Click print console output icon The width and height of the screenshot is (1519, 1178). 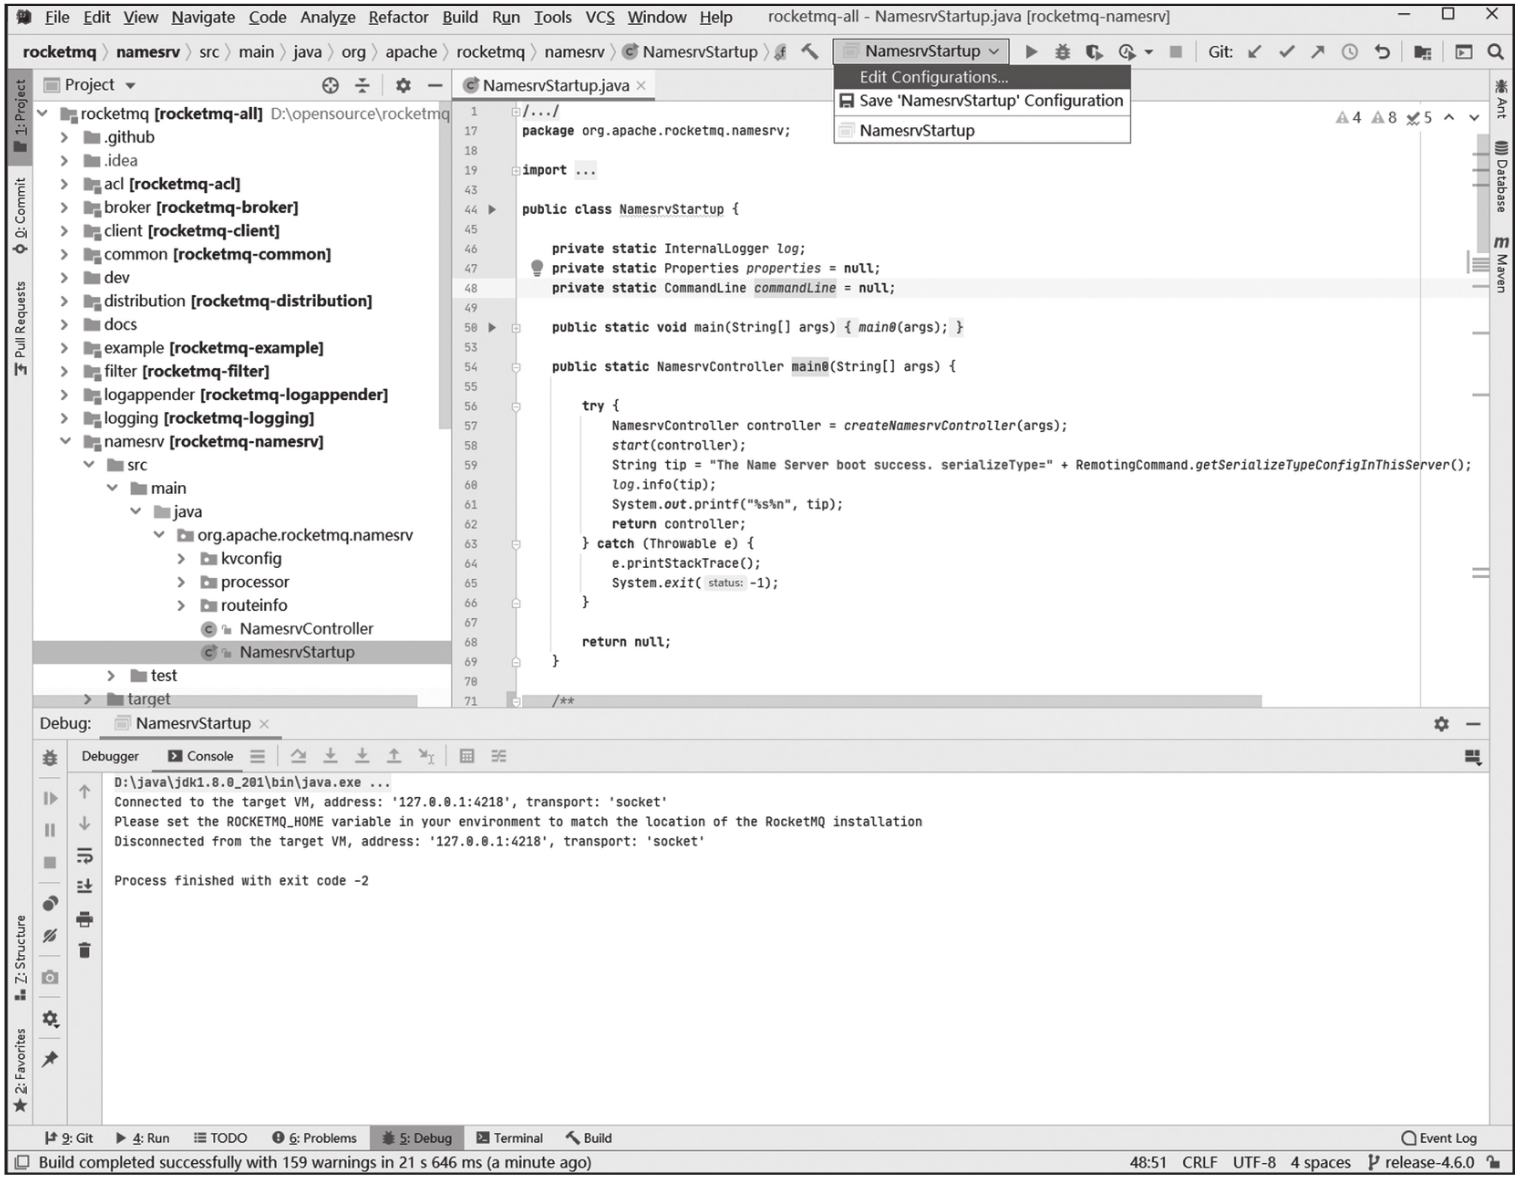coord(85,919)
